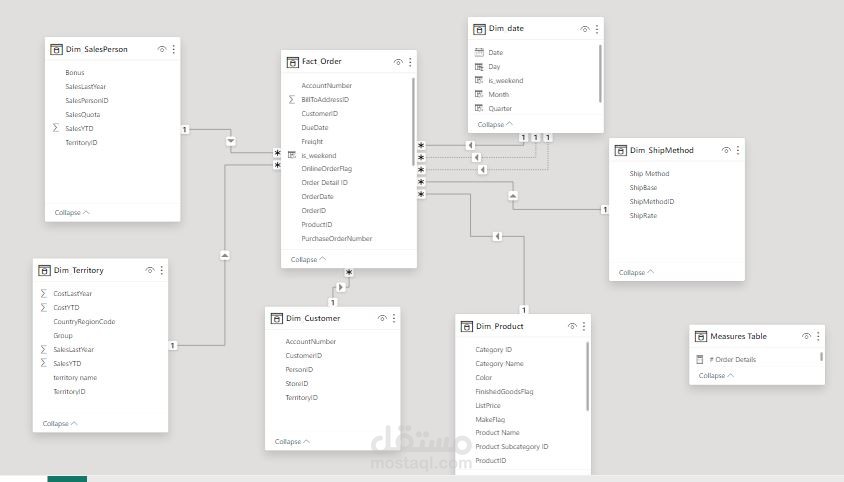The height and width of the screenshot is (482, 844).
Task: Open the Dim_Customer table's more options menu
Action: (x=394, y=318)
